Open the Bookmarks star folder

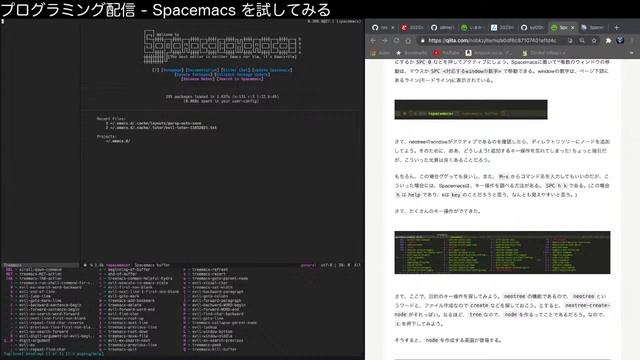(x=412, y=53)
